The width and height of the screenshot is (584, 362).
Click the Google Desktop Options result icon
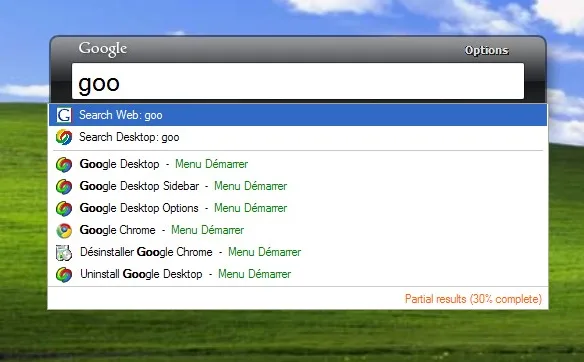64,208
